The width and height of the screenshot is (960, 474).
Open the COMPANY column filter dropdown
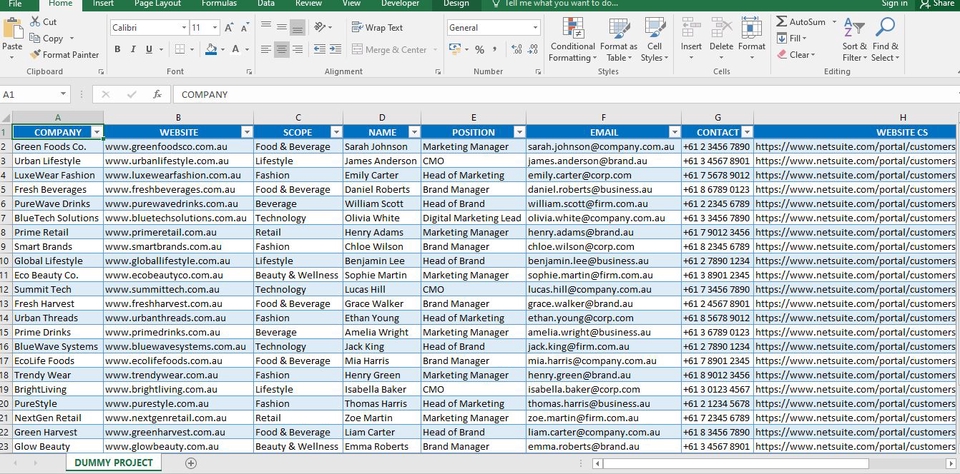pyautogui.click(x=96, y=132)
